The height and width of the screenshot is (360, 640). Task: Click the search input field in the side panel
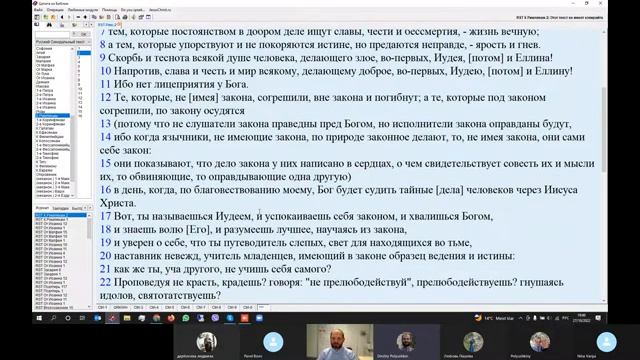[53, 34]
